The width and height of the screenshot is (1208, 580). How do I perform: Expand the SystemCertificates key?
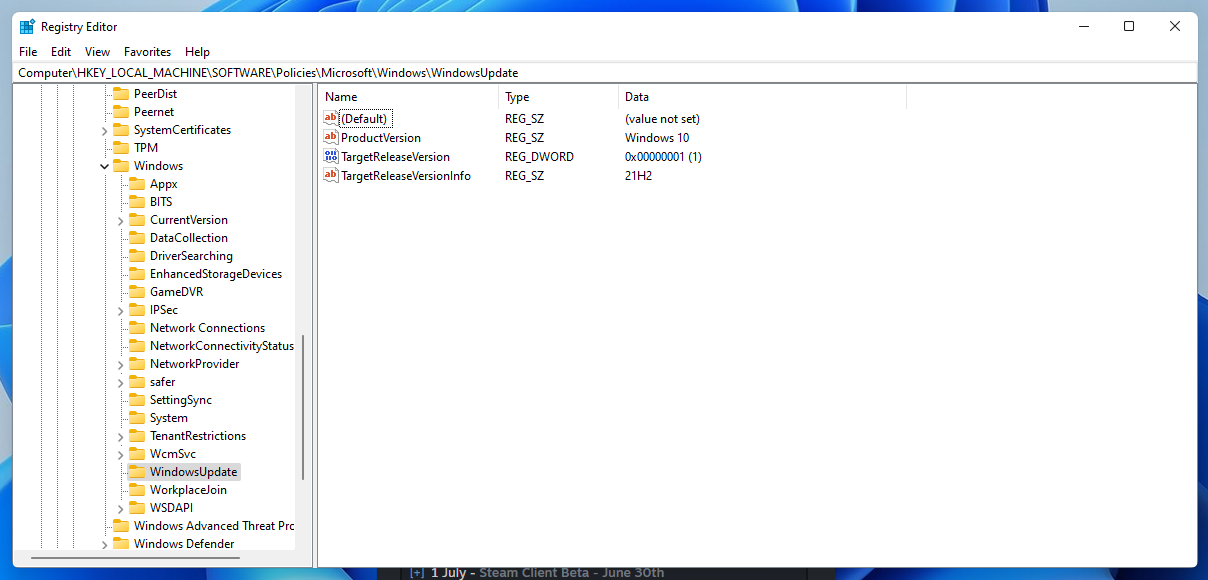point(105,130)
